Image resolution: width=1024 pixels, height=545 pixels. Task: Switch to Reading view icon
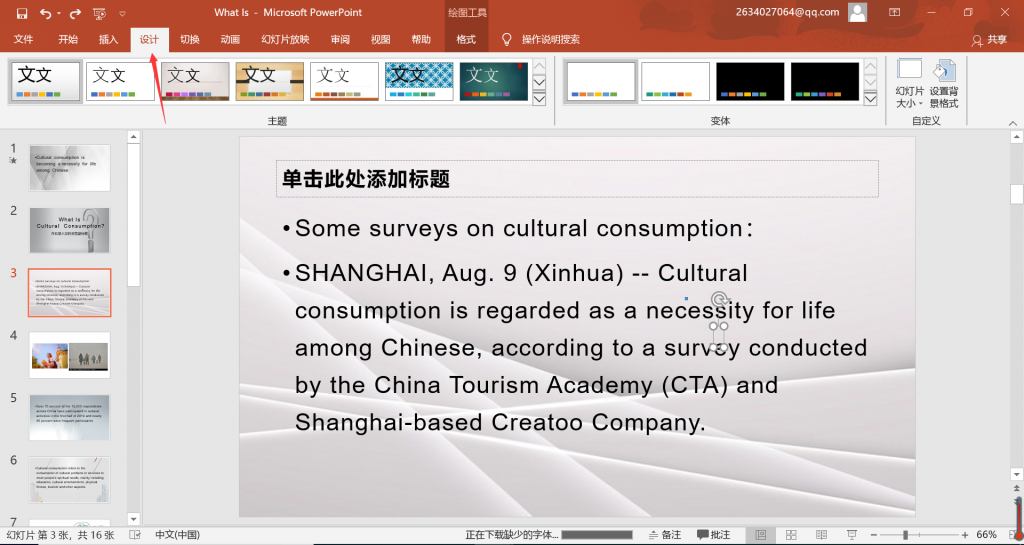[x=822, y=535]
